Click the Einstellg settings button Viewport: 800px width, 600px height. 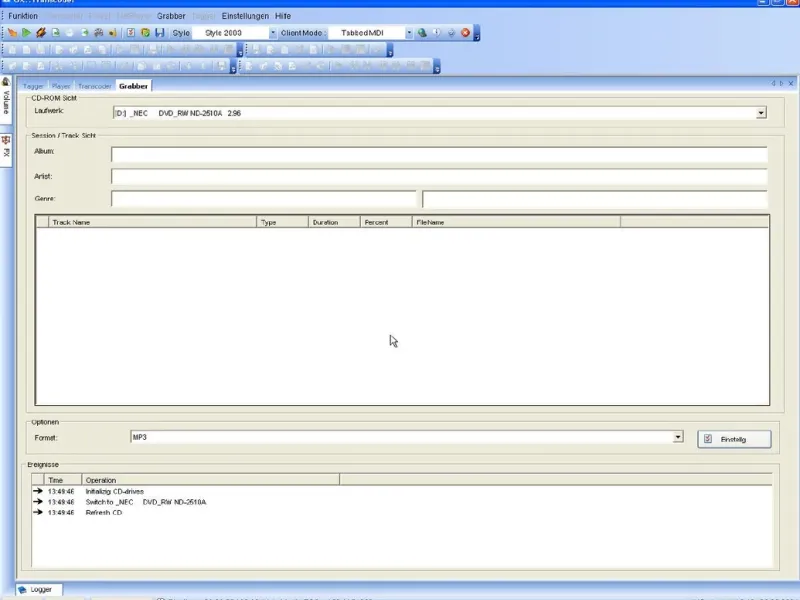pos(734,439)
